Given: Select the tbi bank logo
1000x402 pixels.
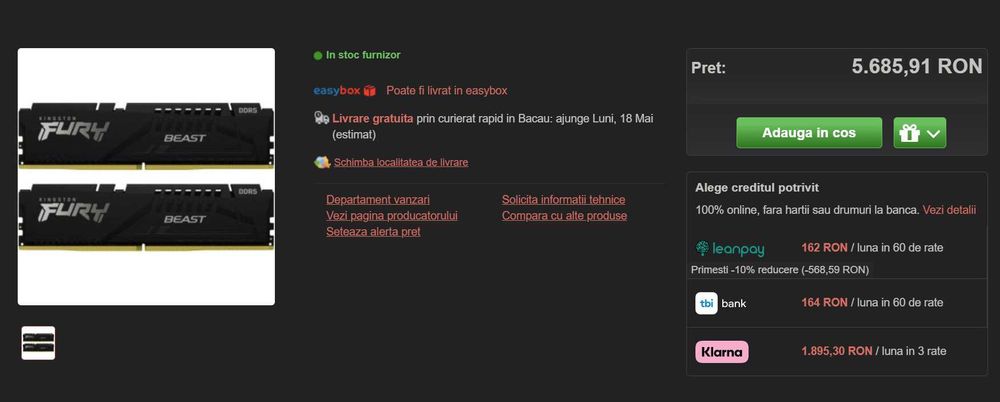Looking at the screenshot, I should [721, 303].
